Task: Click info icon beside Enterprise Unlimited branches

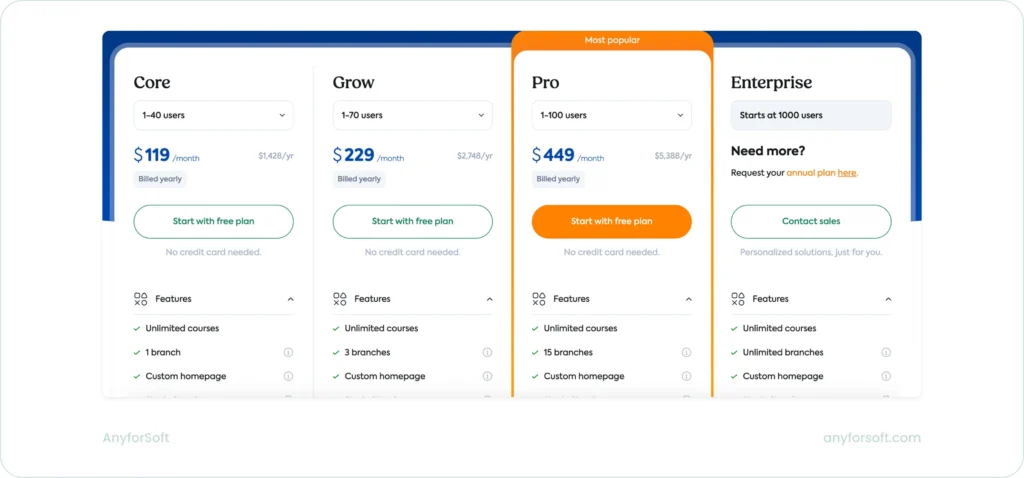Action: 886,352
